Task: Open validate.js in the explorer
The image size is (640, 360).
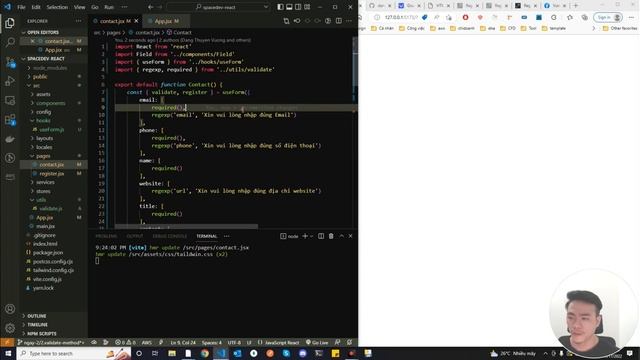Action: coord(51,209)
